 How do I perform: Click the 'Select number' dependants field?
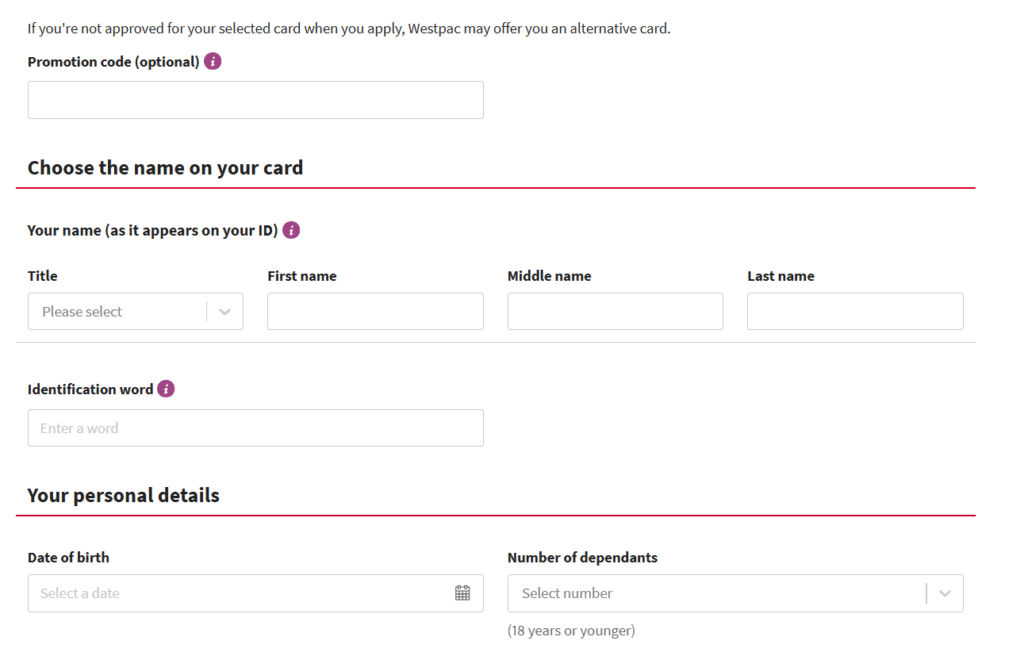tap(715, 593)
